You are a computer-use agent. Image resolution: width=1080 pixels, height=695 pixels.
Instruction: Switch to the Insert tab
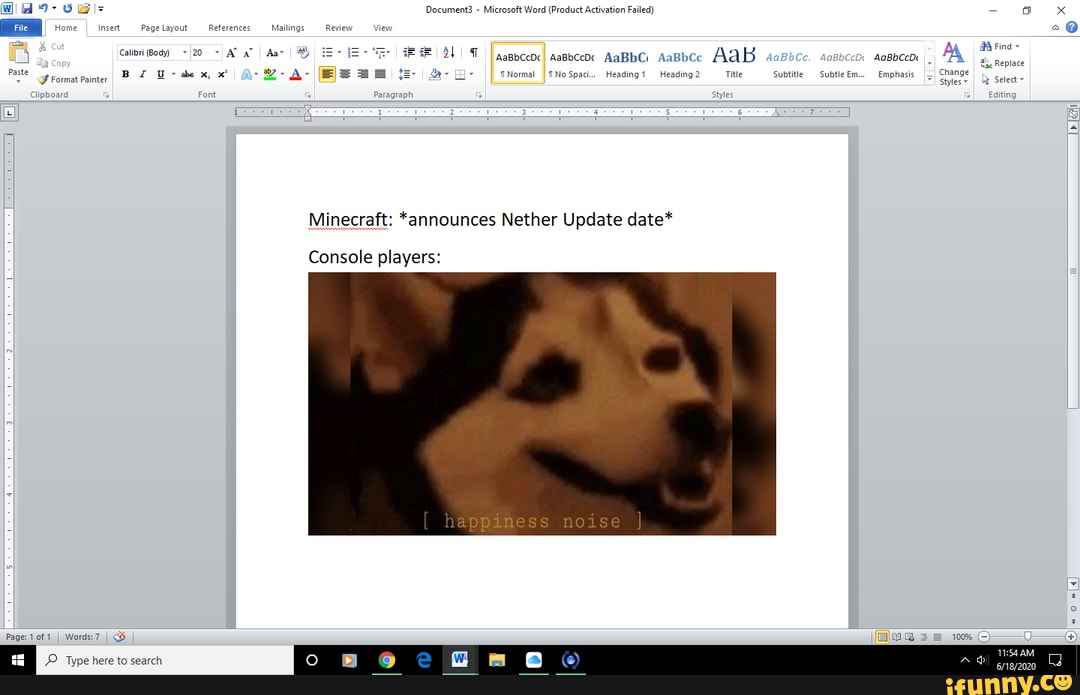click(109, 28)
